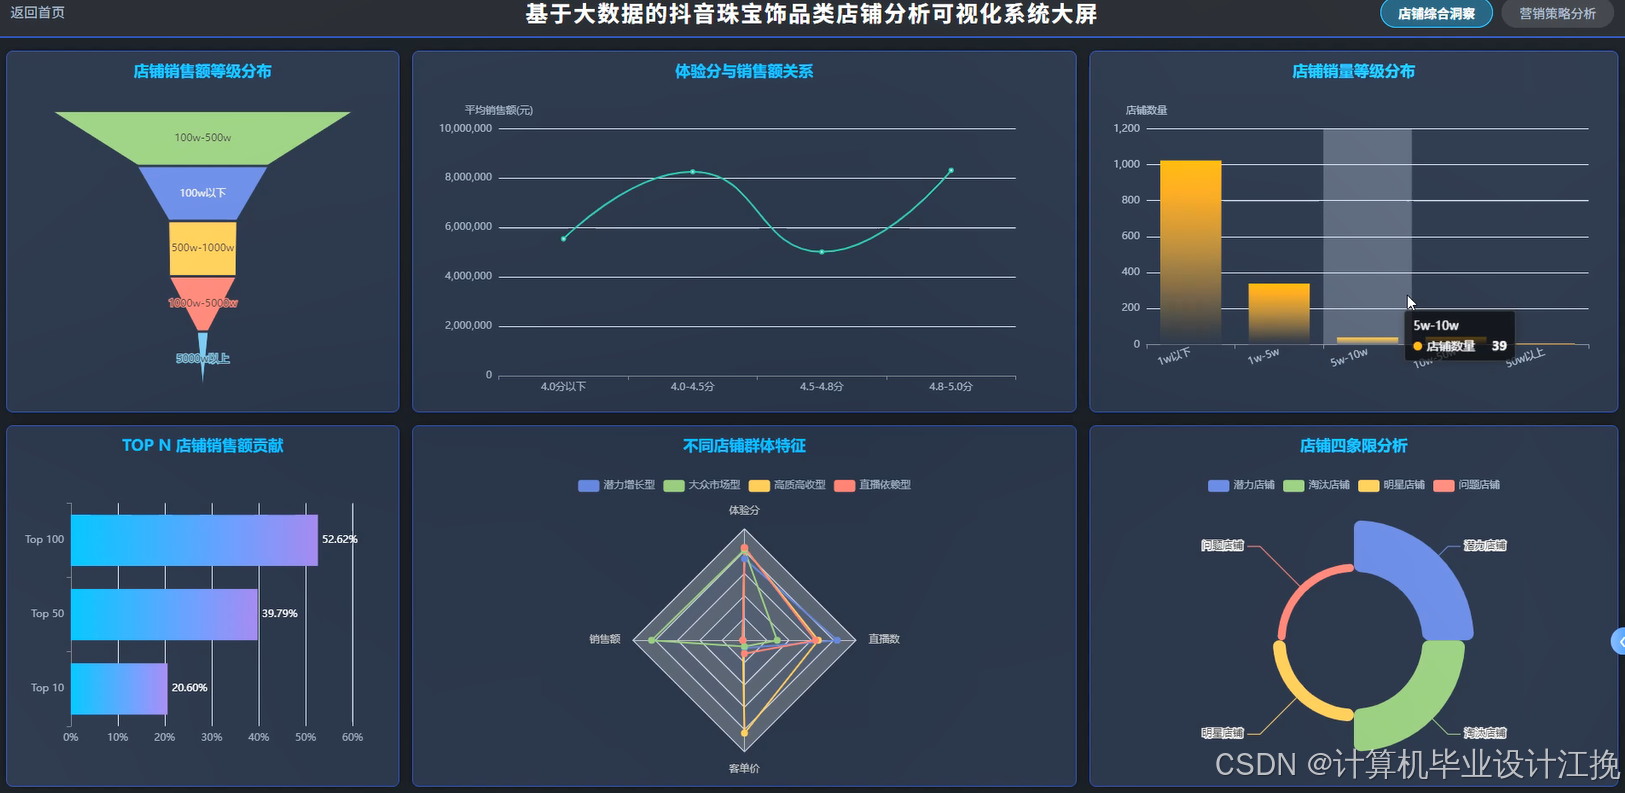1625x793 pixels.
Task: Select the 5000w以上 funnel tip
Action: (x=203, y=357)
